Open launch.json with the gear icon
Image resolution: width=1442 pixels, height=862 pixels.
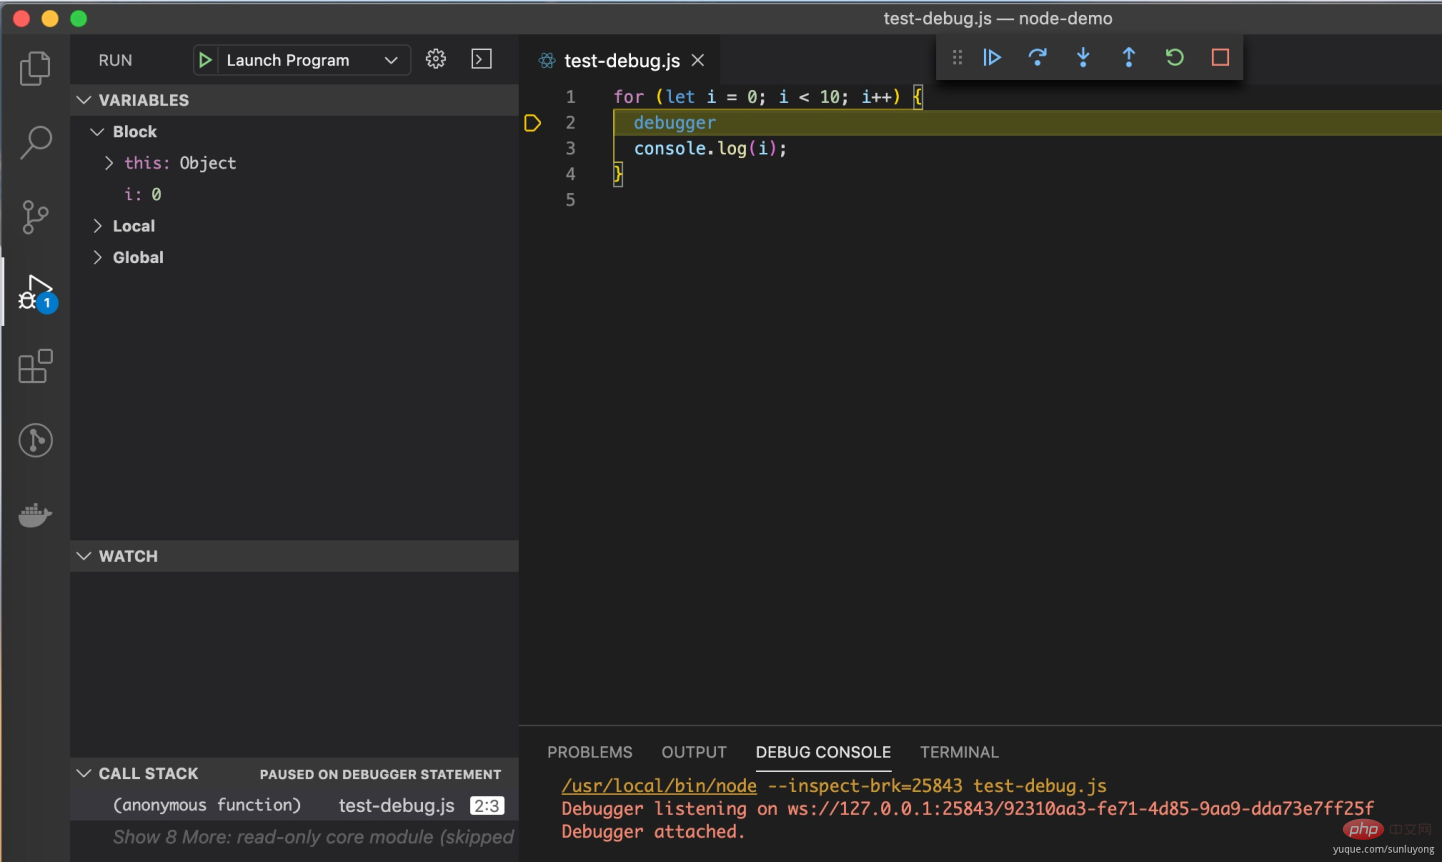coord(436,59)
